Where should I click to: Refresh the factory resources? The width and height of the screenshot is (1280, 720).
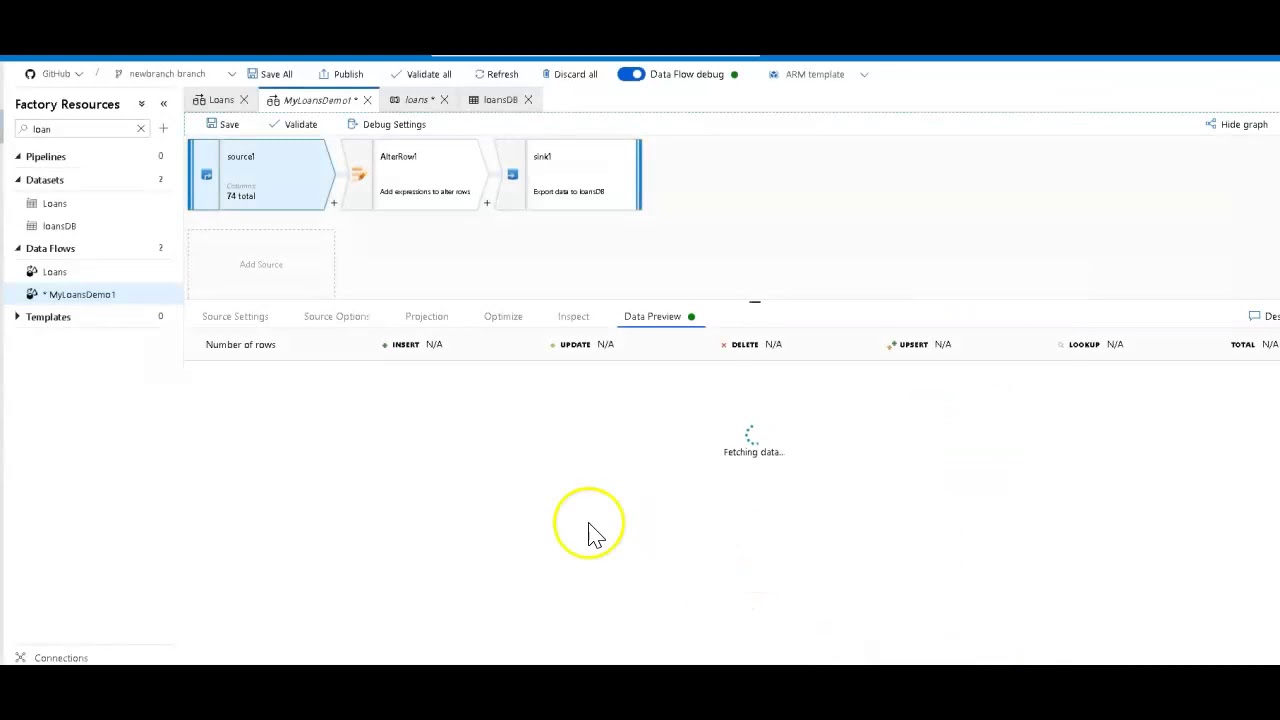click(x=496, y=74)
